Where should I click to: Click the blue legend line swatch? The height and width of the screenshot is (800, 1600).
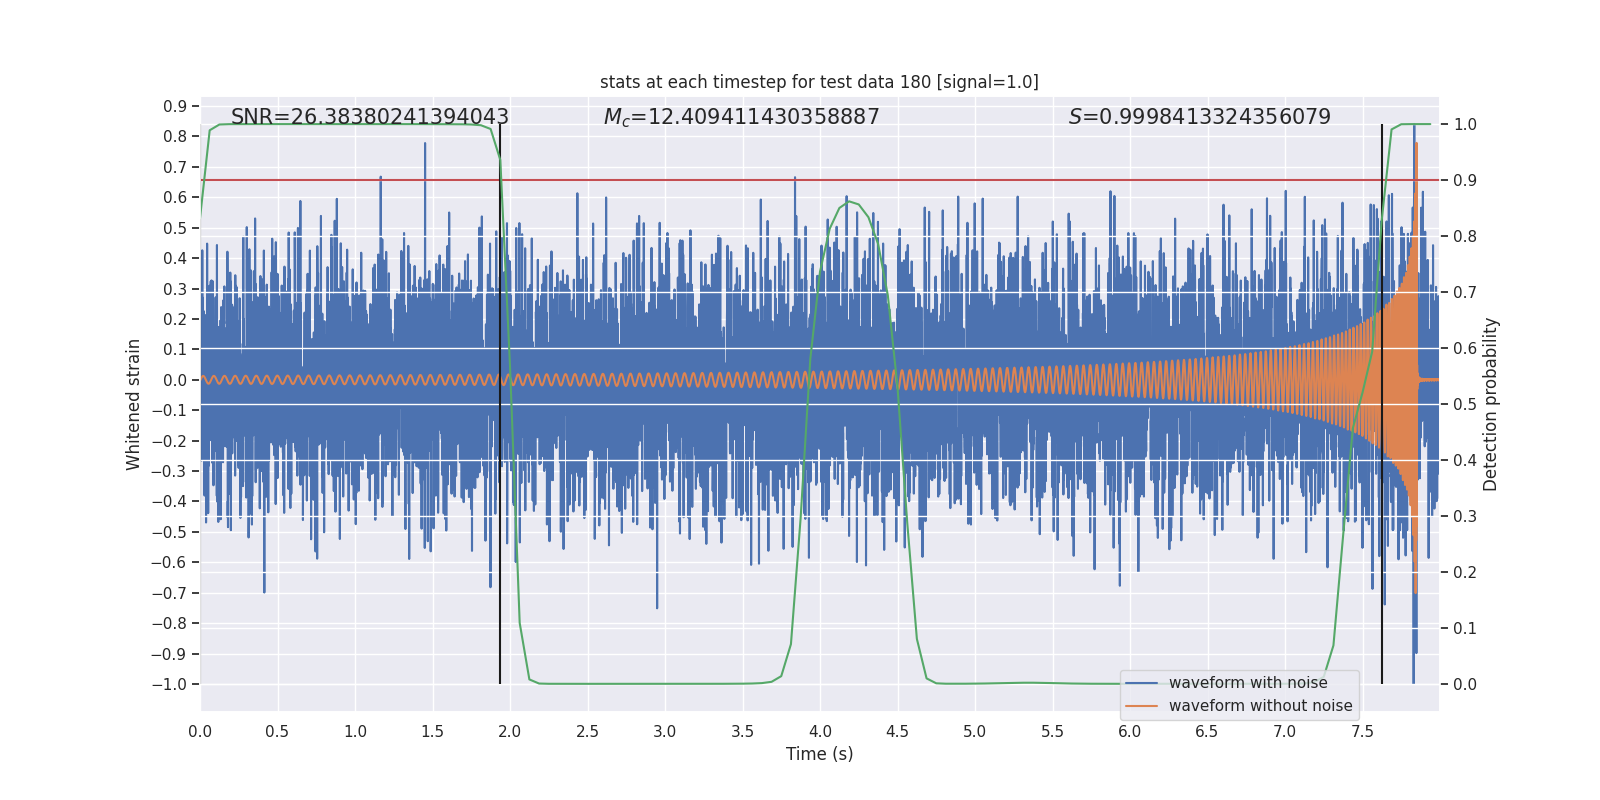[x=1142, y=683]
